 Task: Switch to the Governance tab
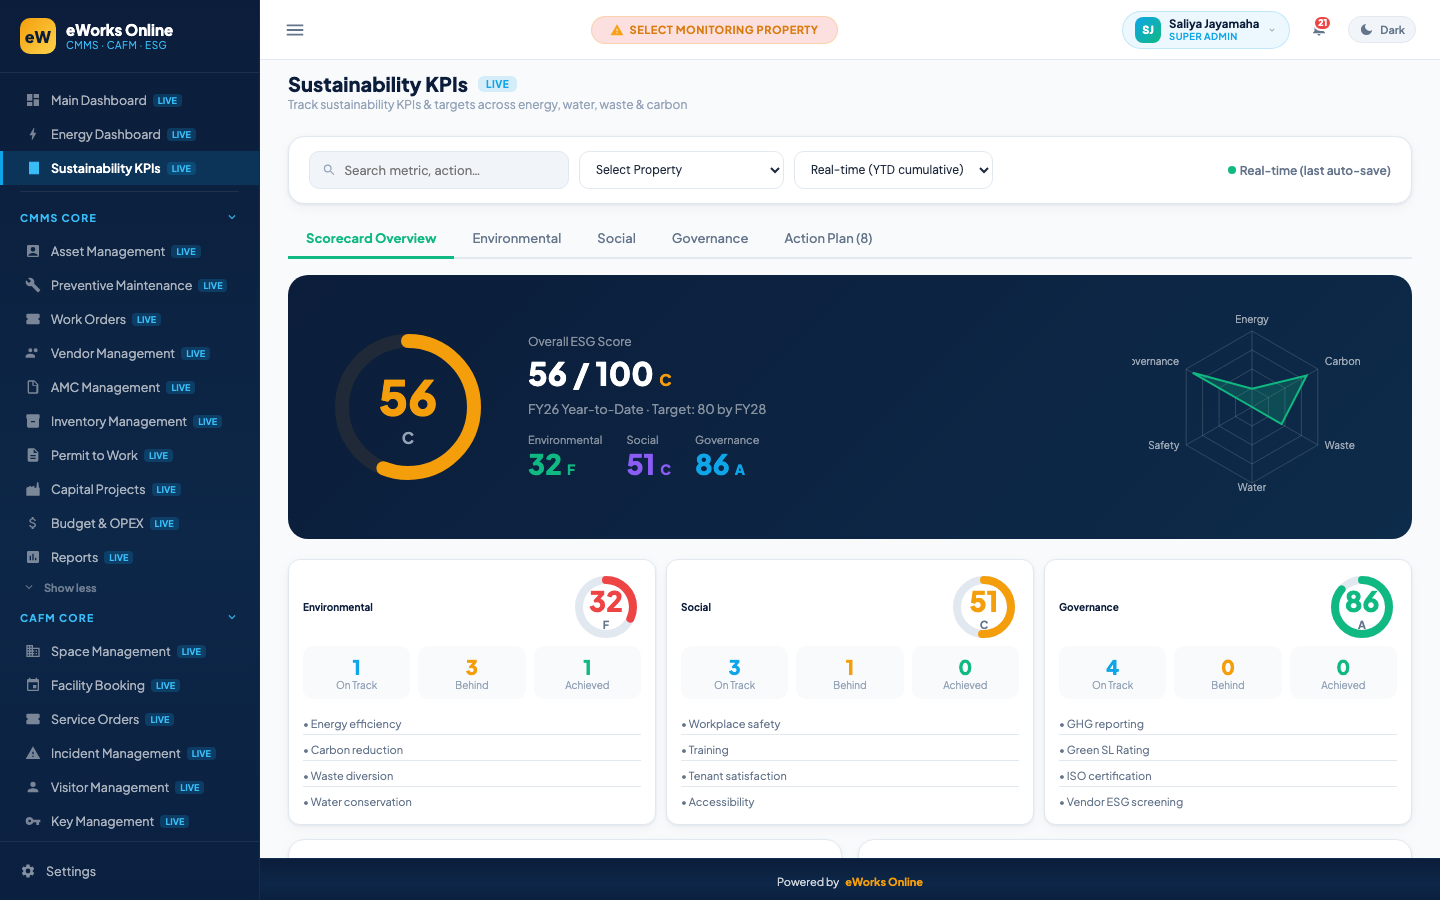point(710,238)
